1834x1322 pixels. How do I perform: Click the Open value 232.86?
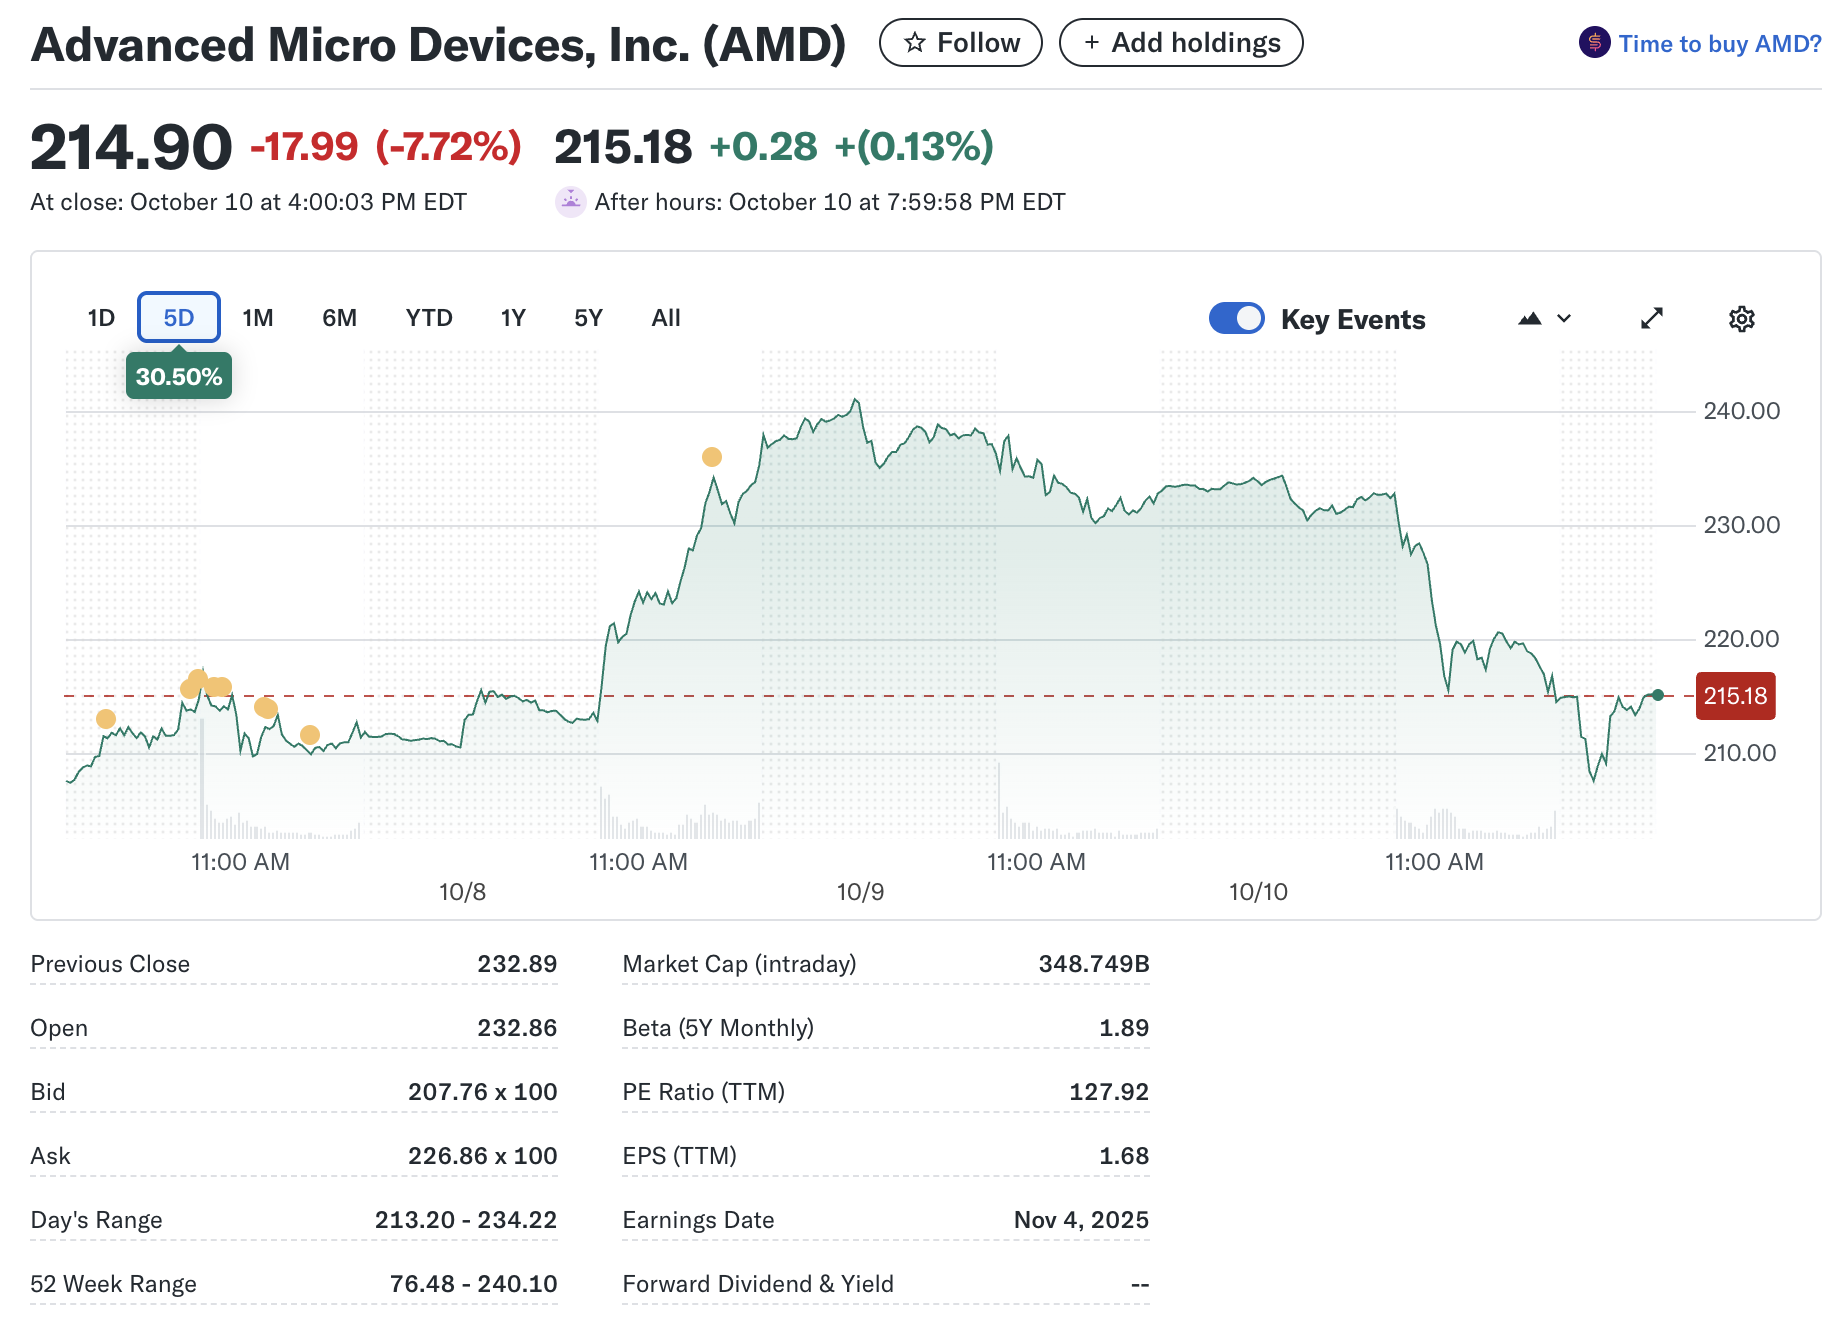click(517, 1028)
